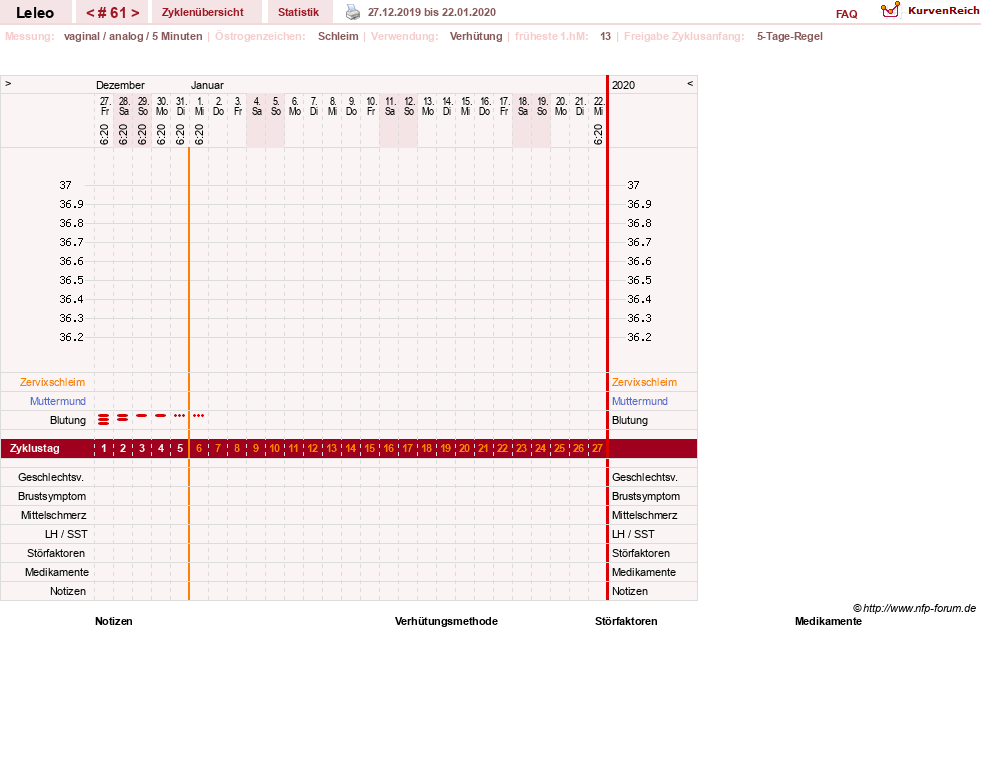981x780 pixels.
Task: Collapse chart with top-right < arrow
Action: [690, 83]
